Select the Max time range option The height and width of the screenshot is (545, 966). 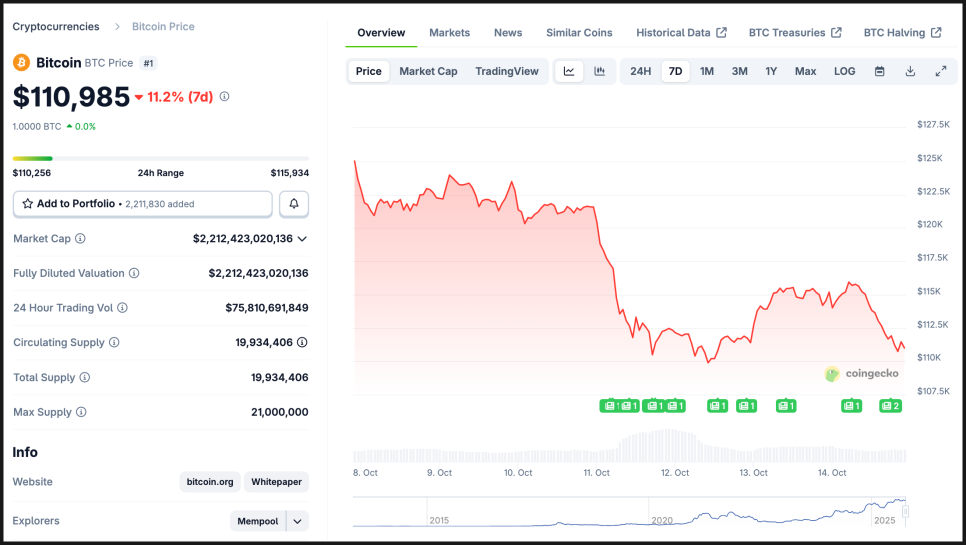click(x=805, y=71)
